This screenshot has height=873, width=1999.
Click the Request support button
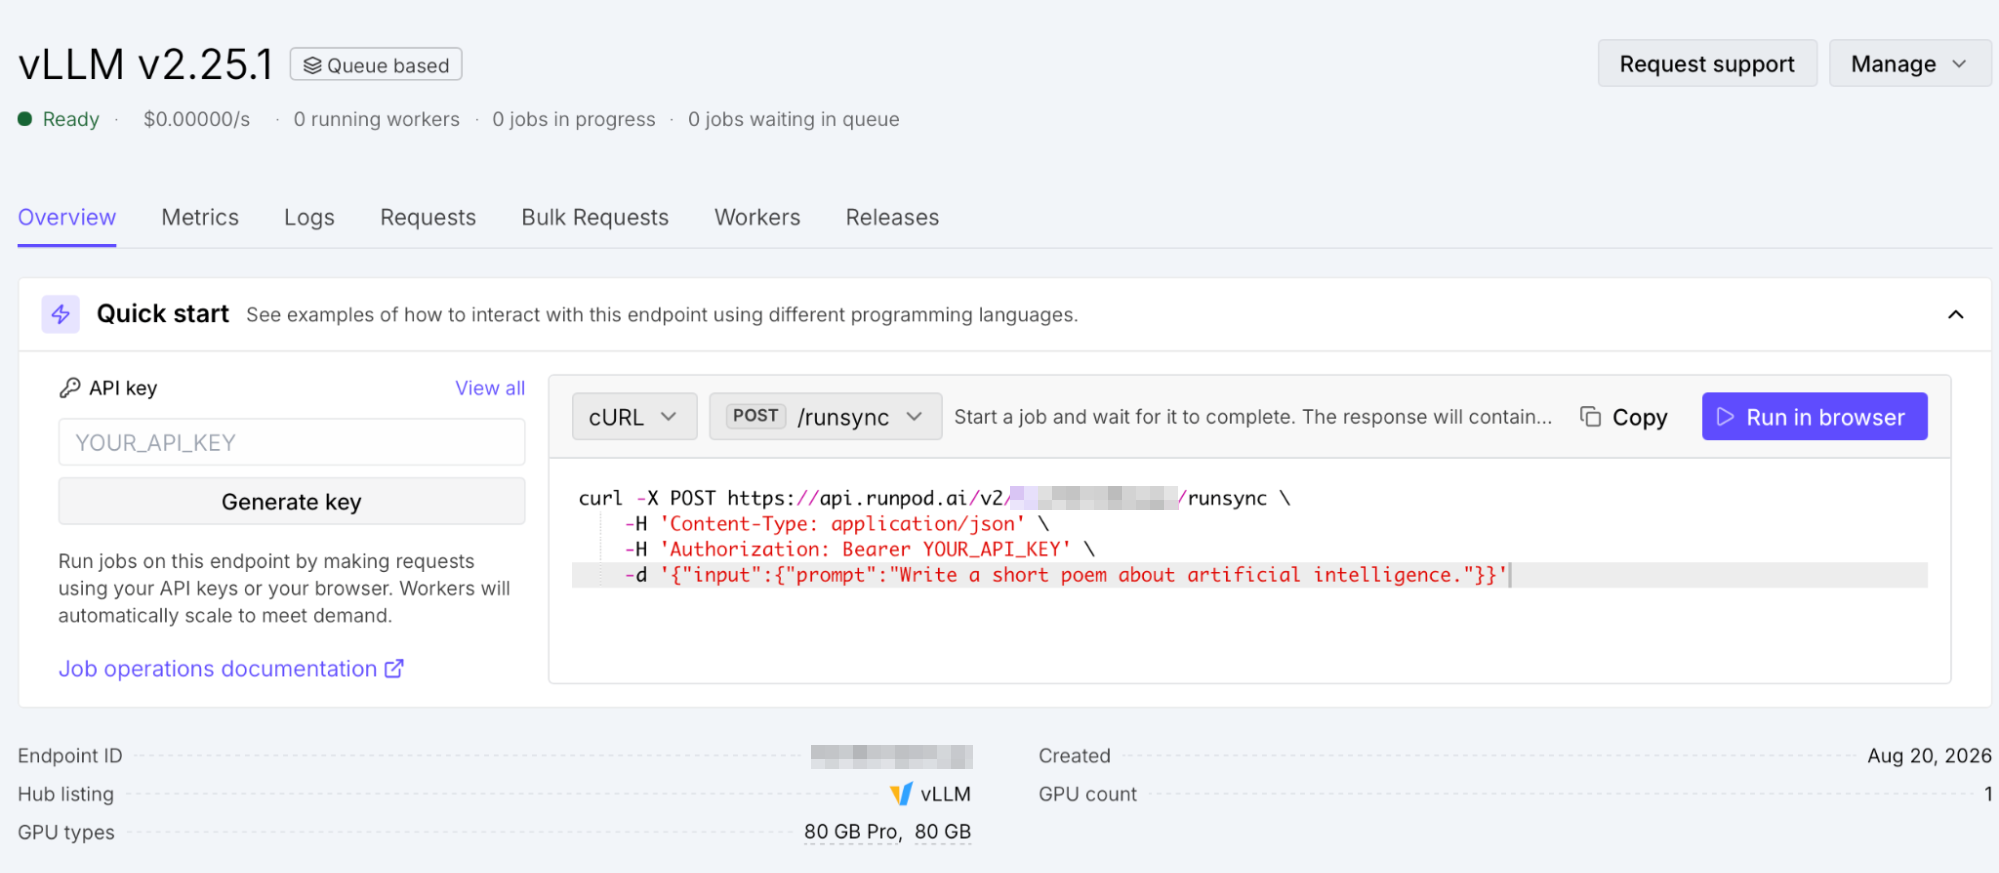(x=1707, y=64)
